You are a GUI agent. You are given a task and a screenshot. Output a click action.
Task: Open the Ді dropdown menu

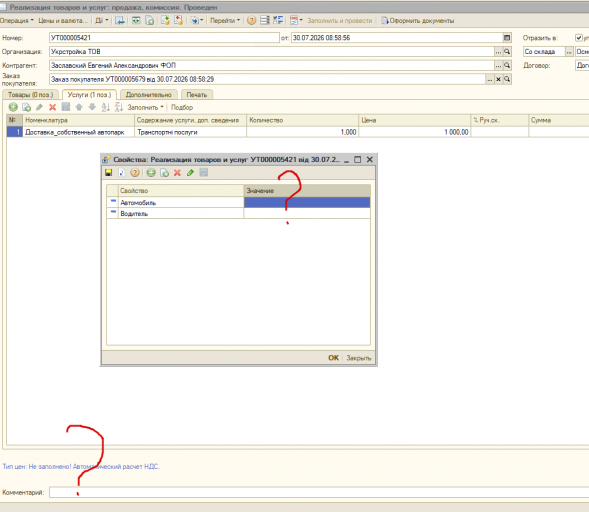coord(102,21)
